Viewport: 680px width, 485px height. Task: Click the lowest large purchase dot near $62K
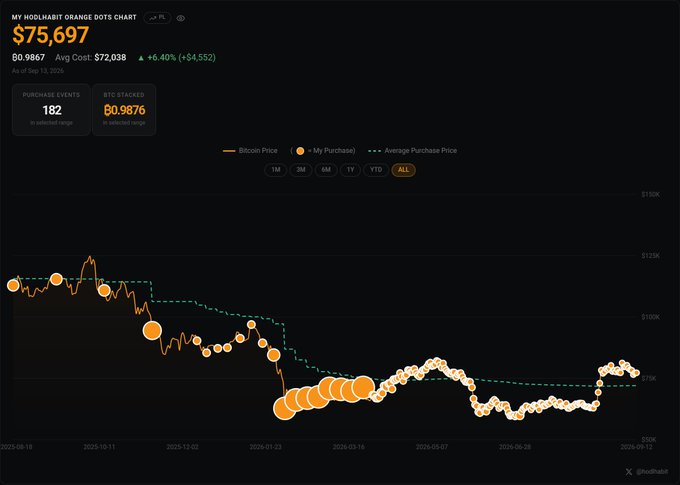tap(284, 408)
